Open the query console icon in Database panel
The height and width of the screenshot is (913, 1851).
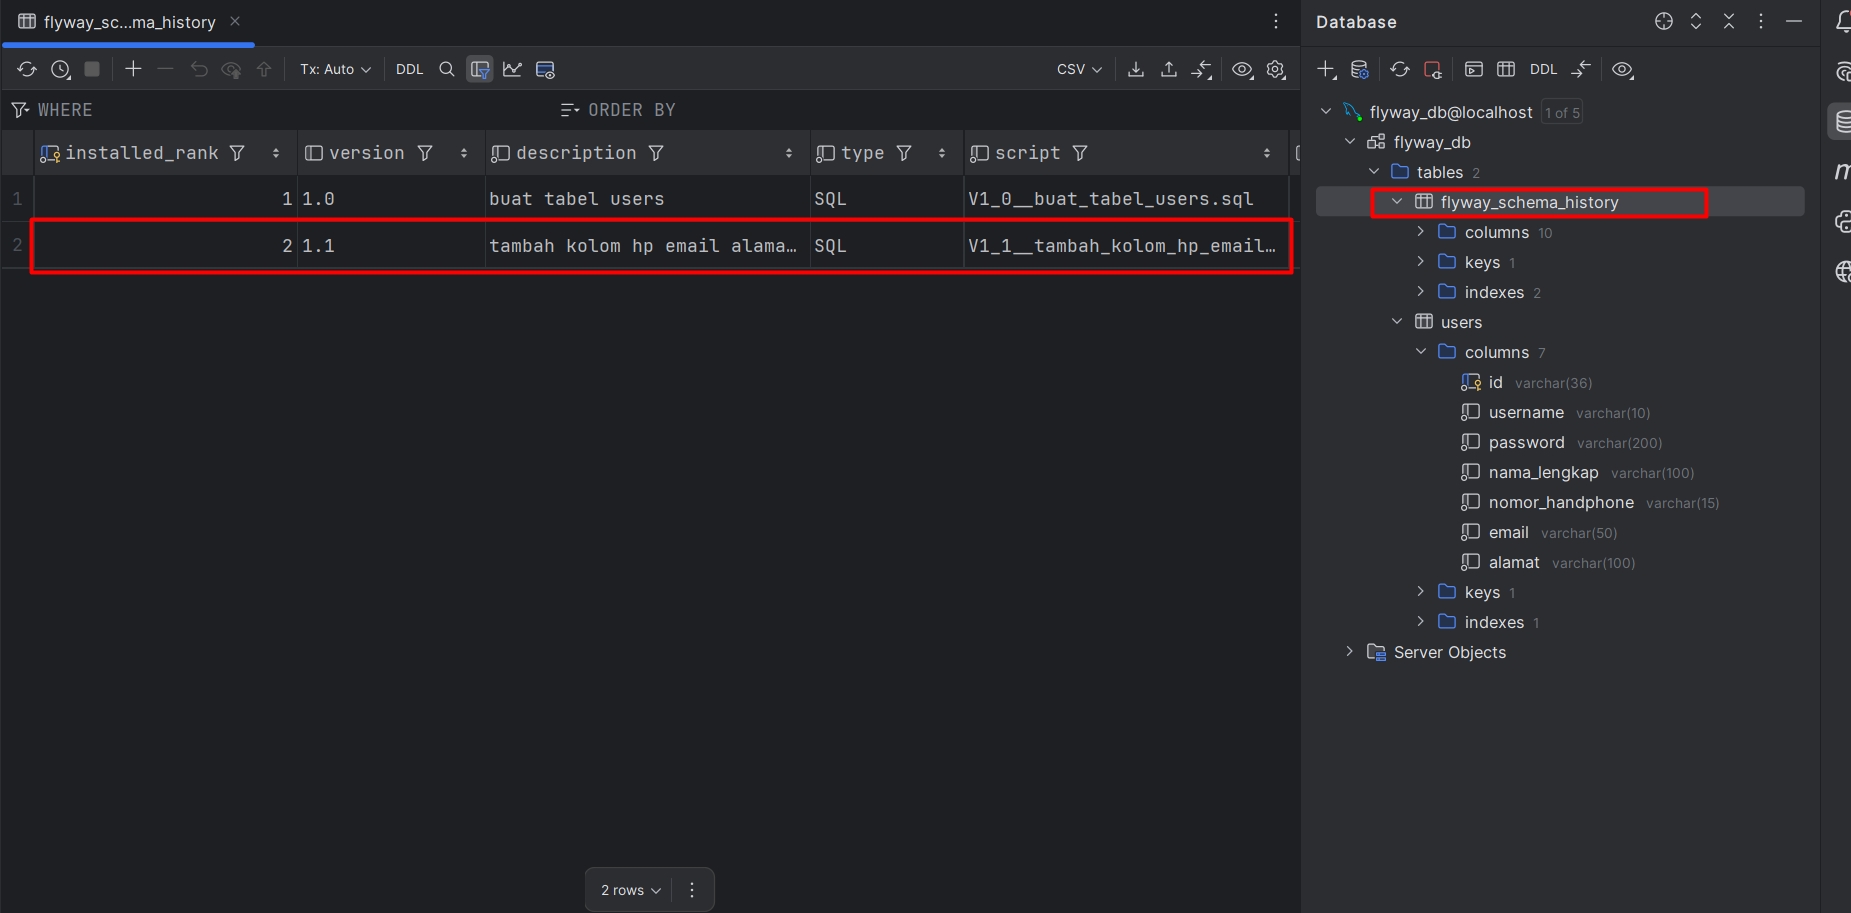(1473, 69)
